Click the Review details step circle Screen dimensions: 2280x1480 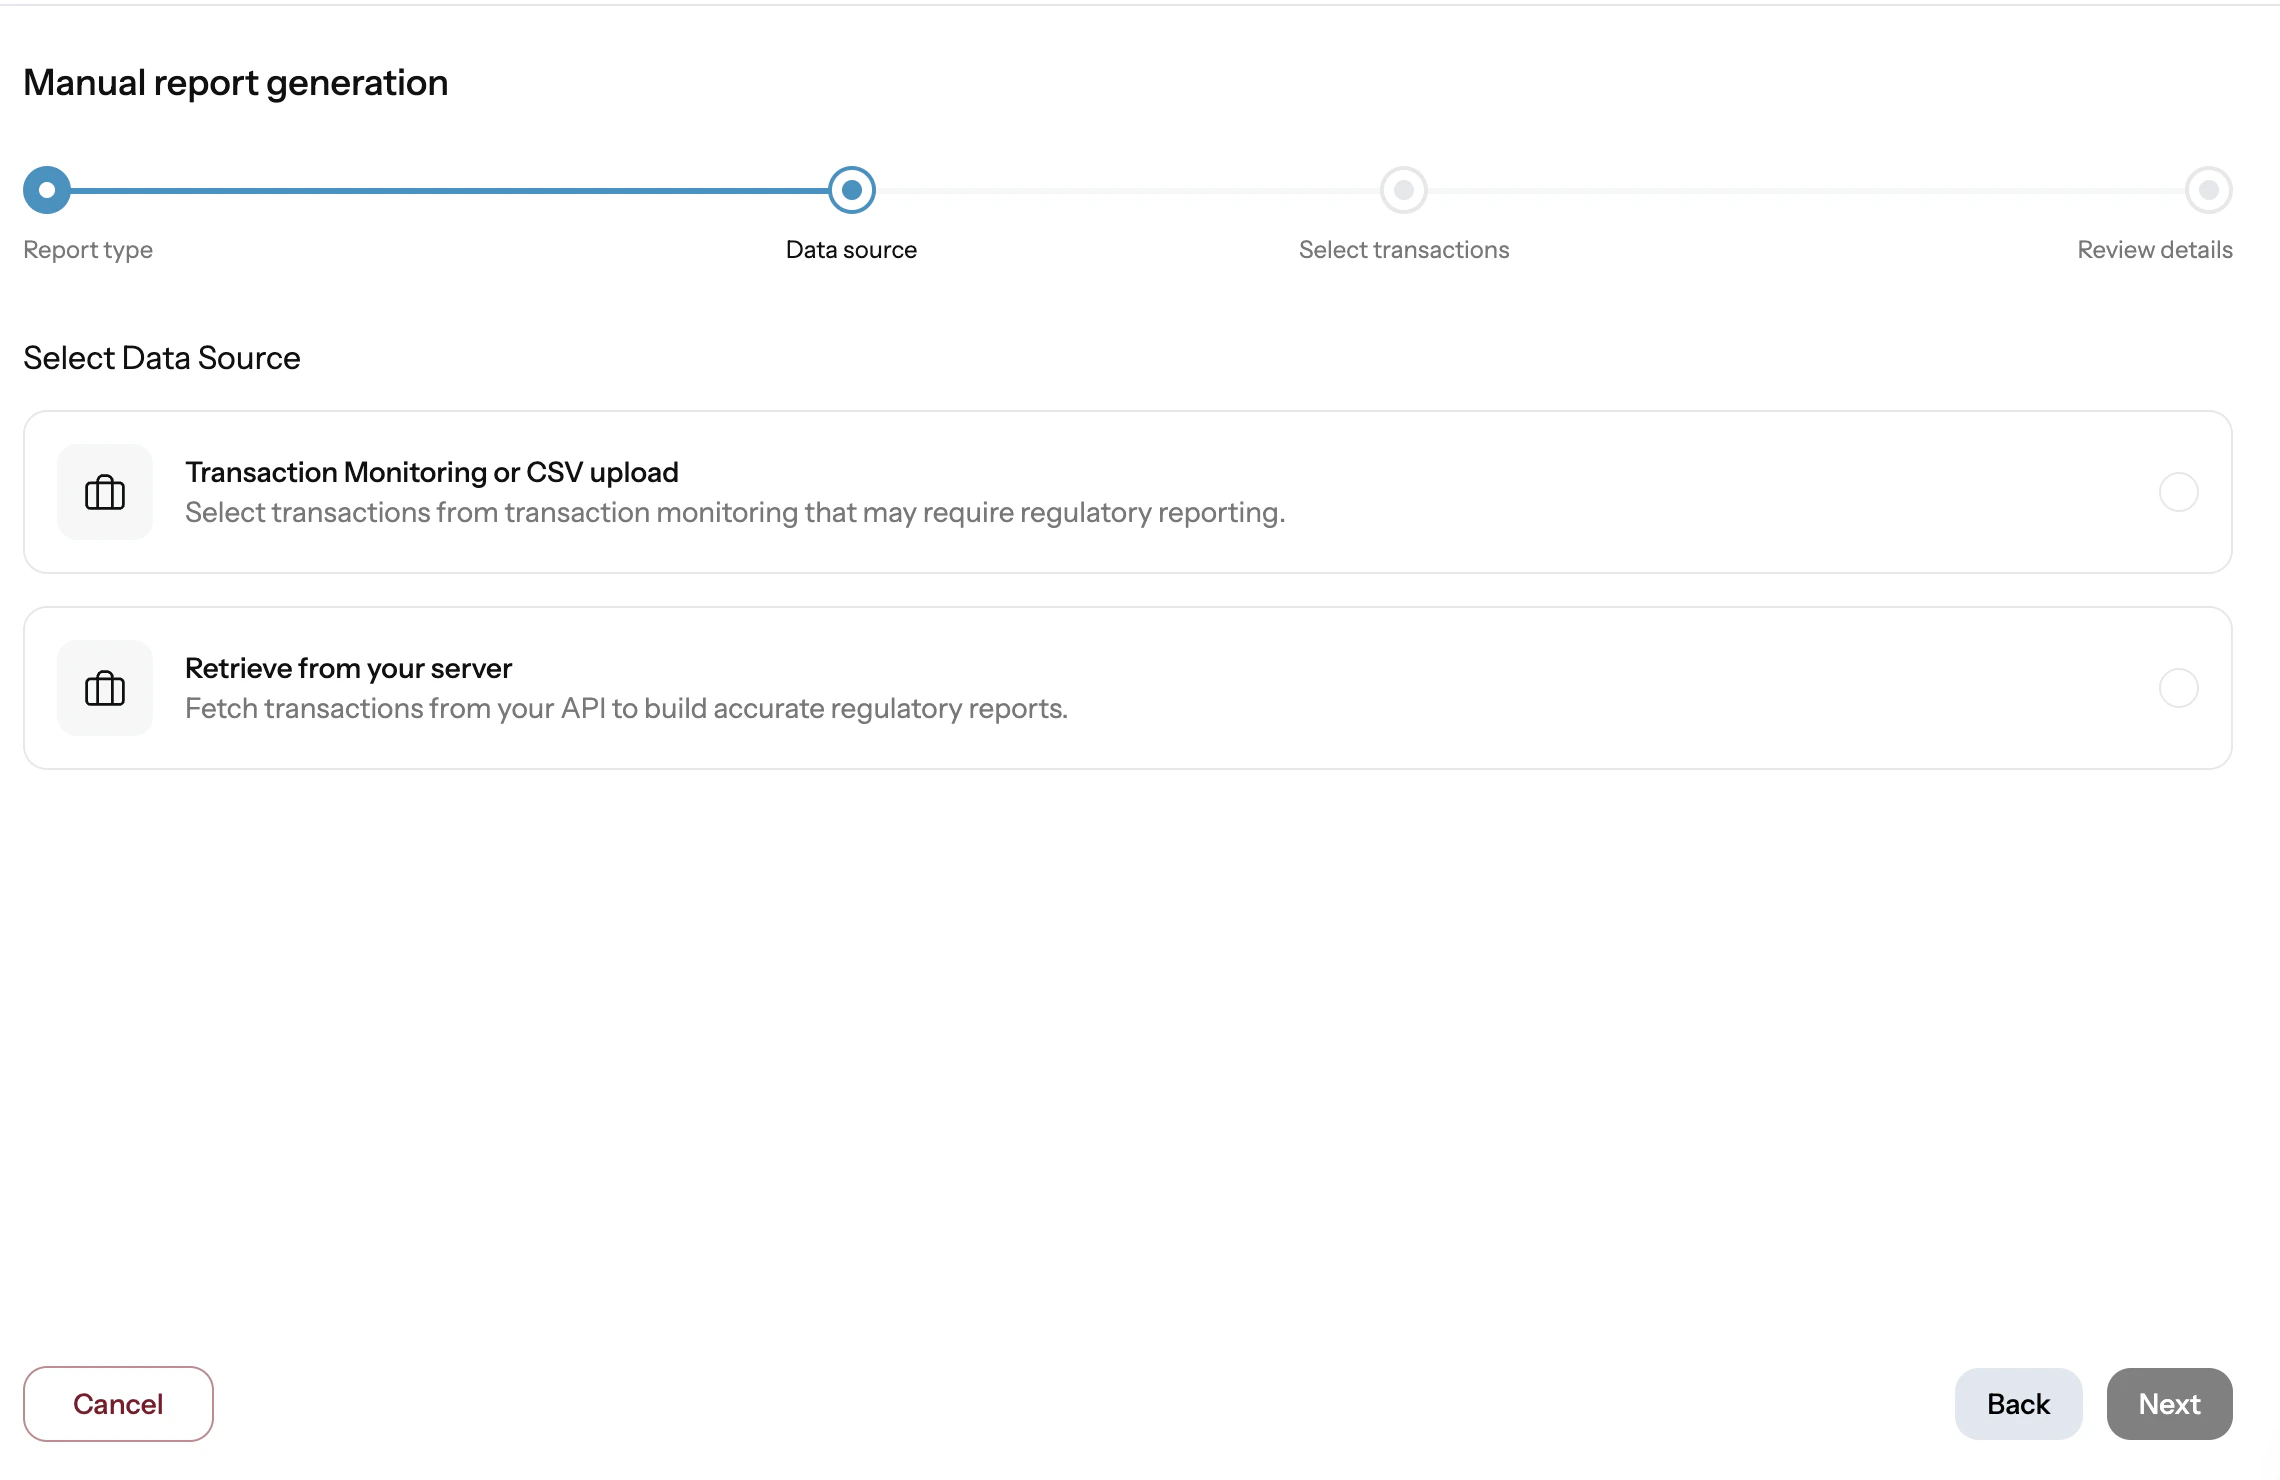click(2208, 190)
